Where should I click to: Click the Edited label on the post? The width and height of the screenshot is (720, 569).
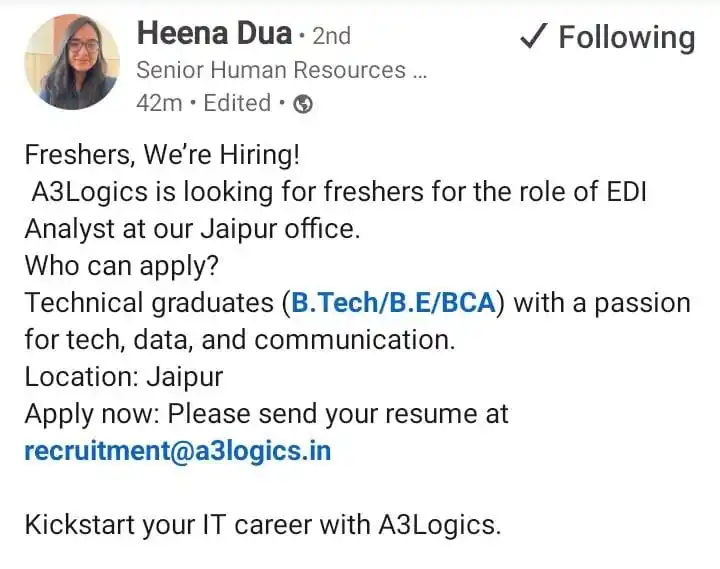click(x=237, y=103)
